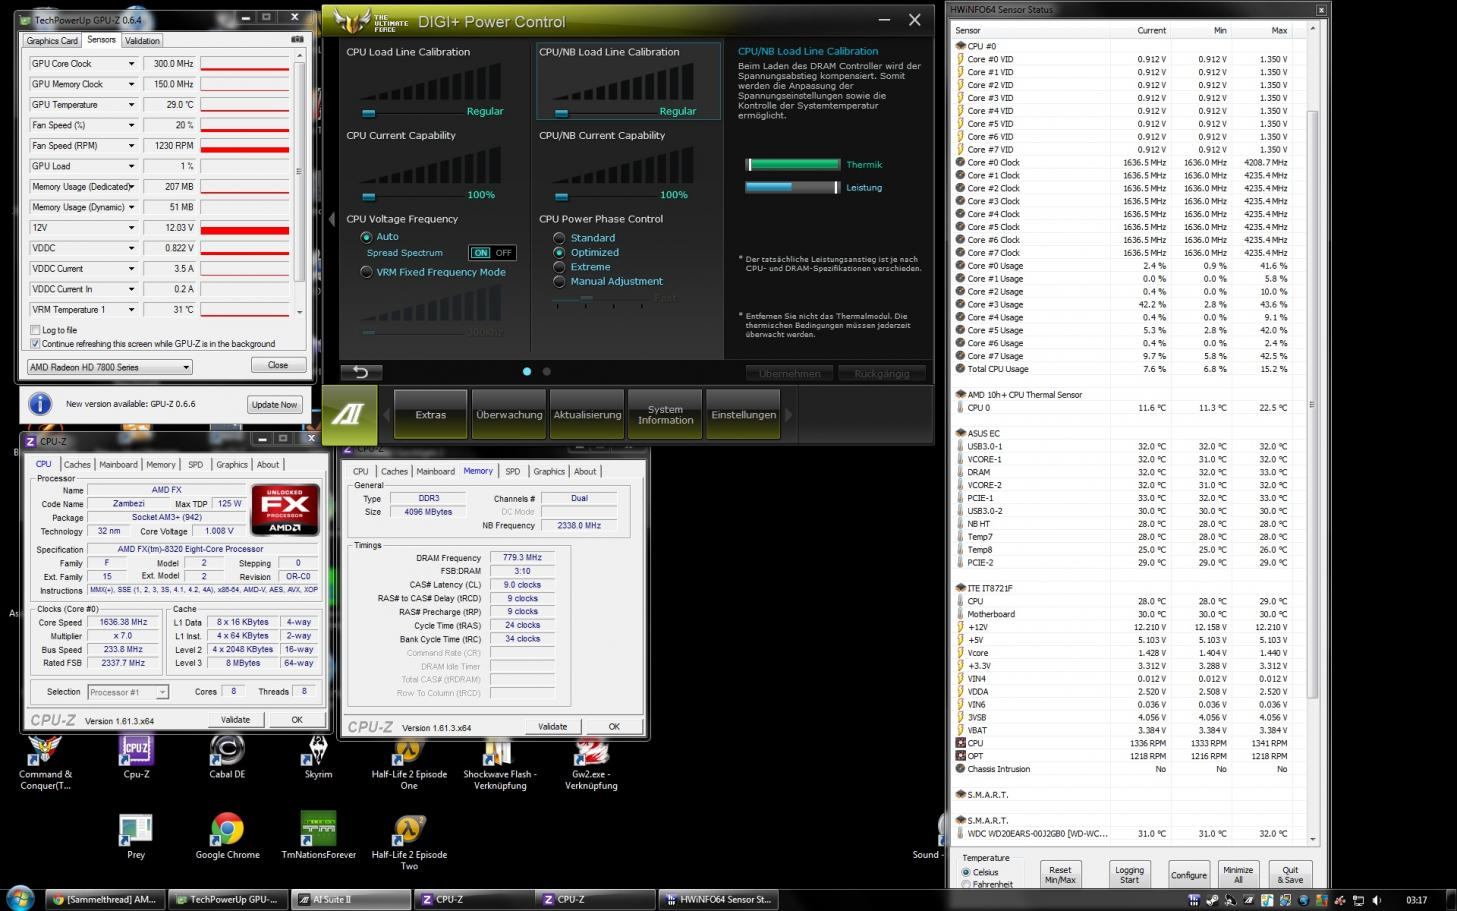The image size is (1457, 911).
Task: Open GPU Temperature sensor dropdown
Action: pyautogui.click(x=131, y=105)
